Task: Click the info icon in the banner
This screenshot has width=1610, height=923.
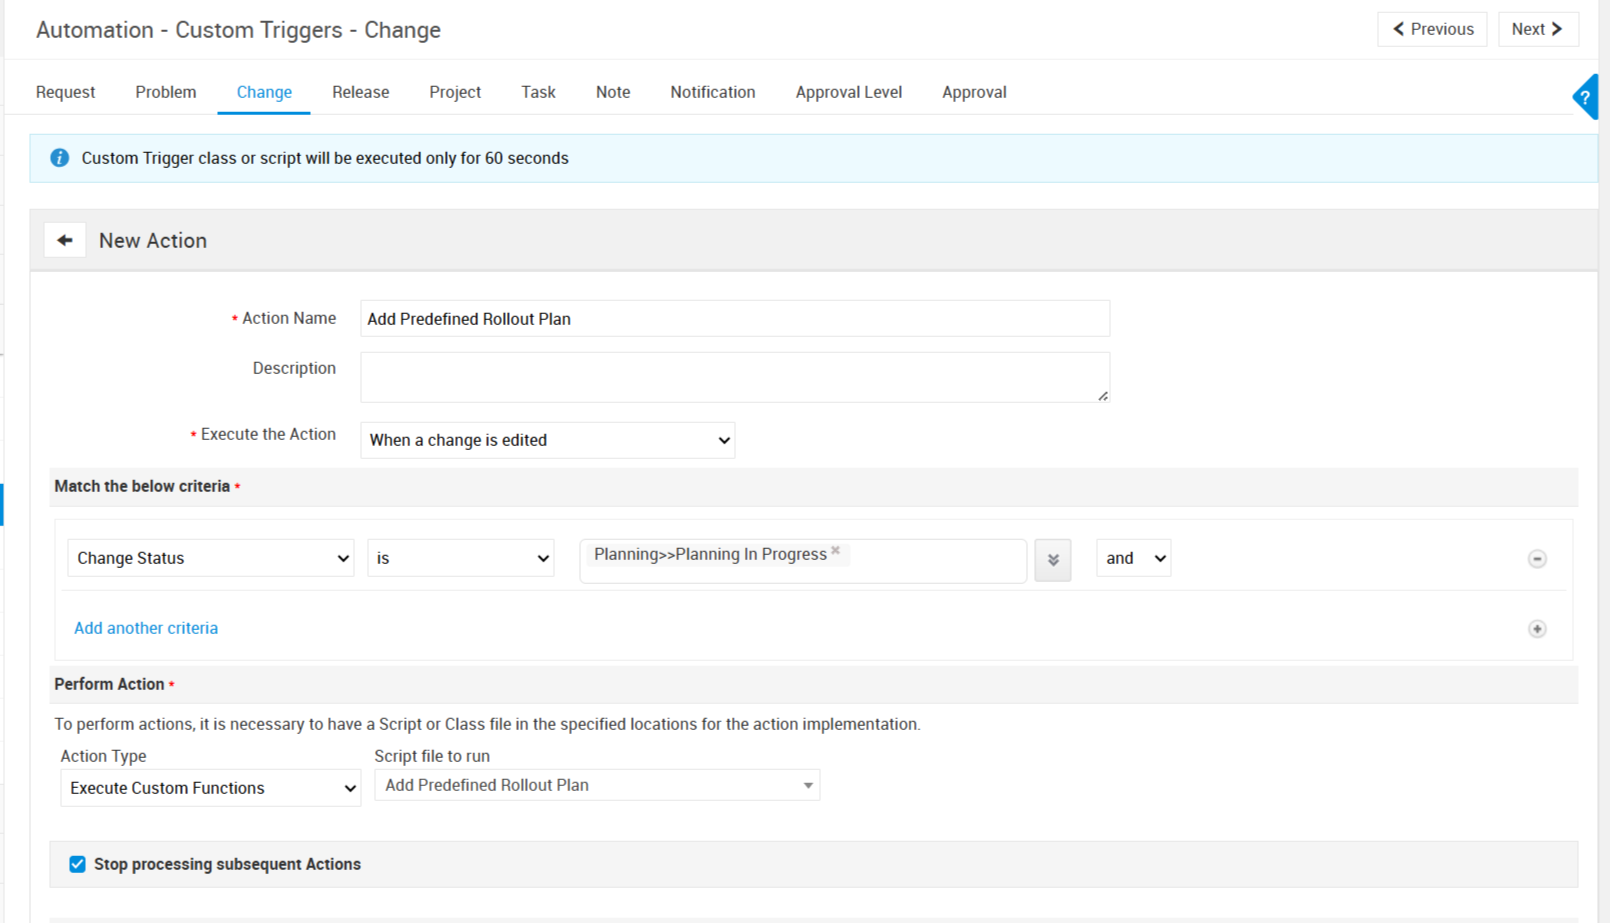Action: coord(60,158)
